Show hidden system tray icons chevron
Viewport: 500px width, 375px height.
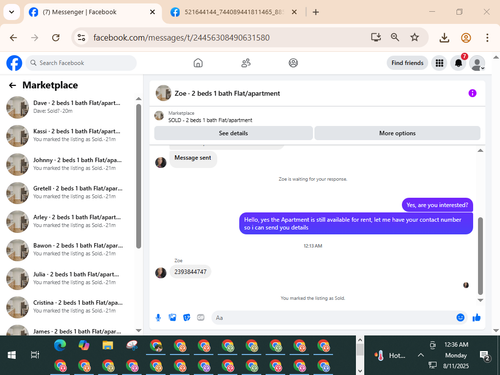click(x=421, y=355)
